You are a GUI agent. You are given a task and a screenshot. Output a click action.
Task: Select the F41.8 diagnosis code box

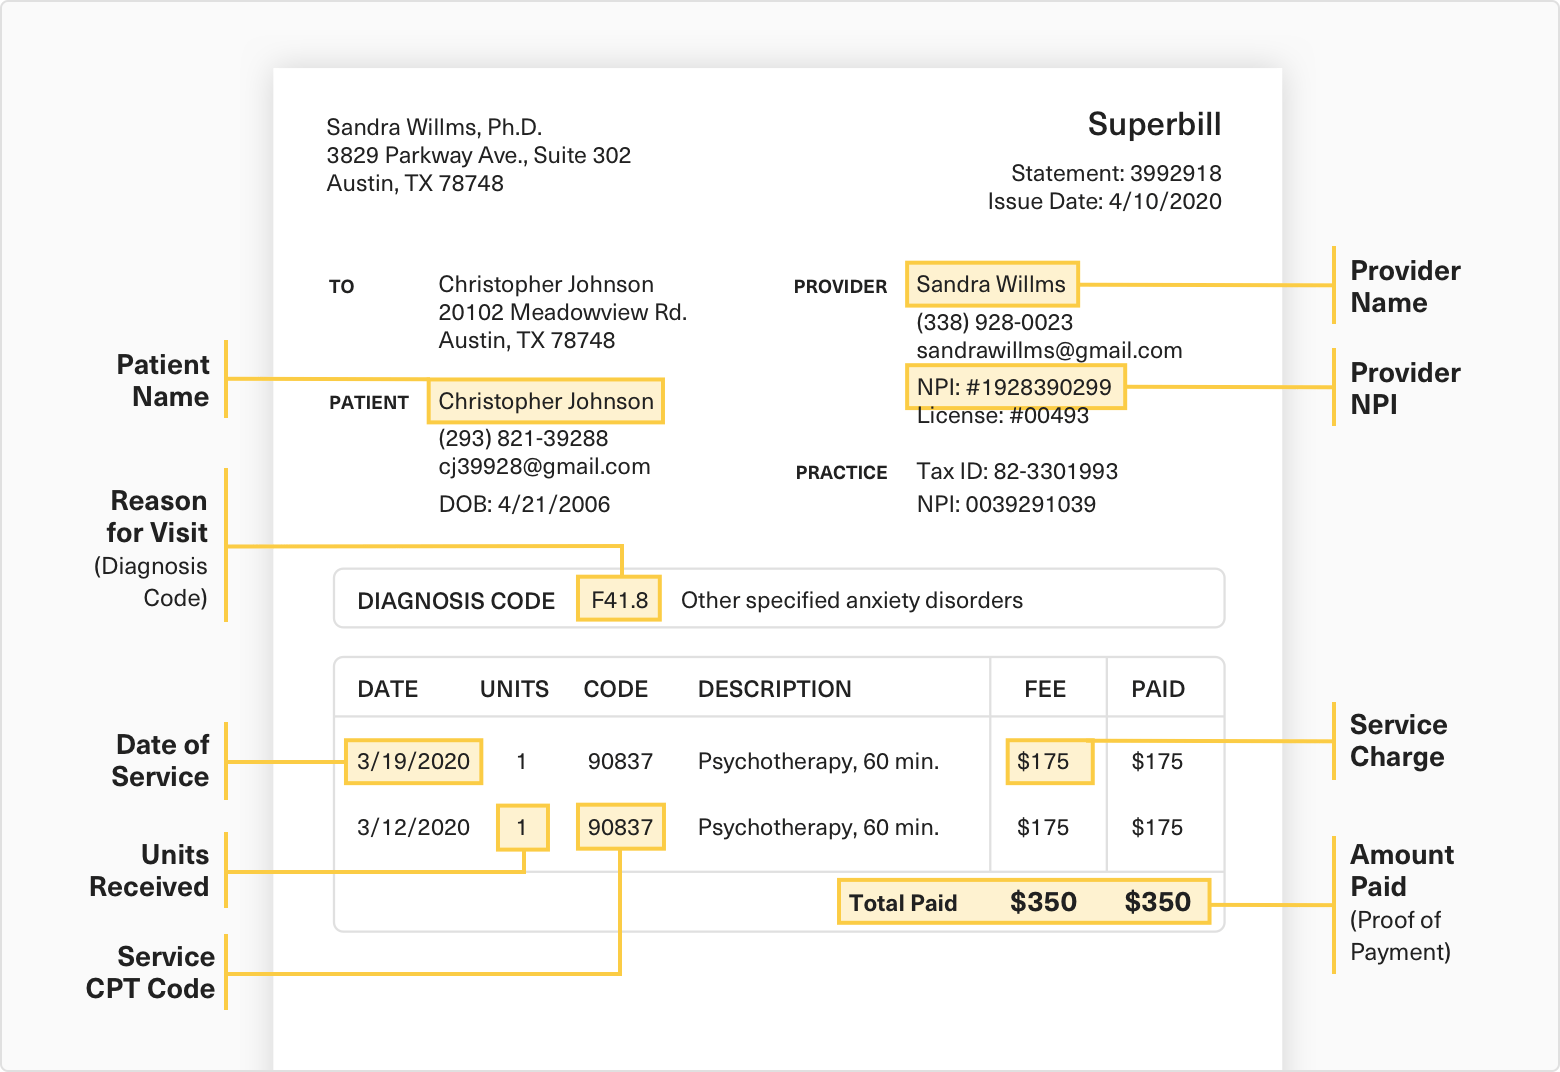tap(619, 600)
